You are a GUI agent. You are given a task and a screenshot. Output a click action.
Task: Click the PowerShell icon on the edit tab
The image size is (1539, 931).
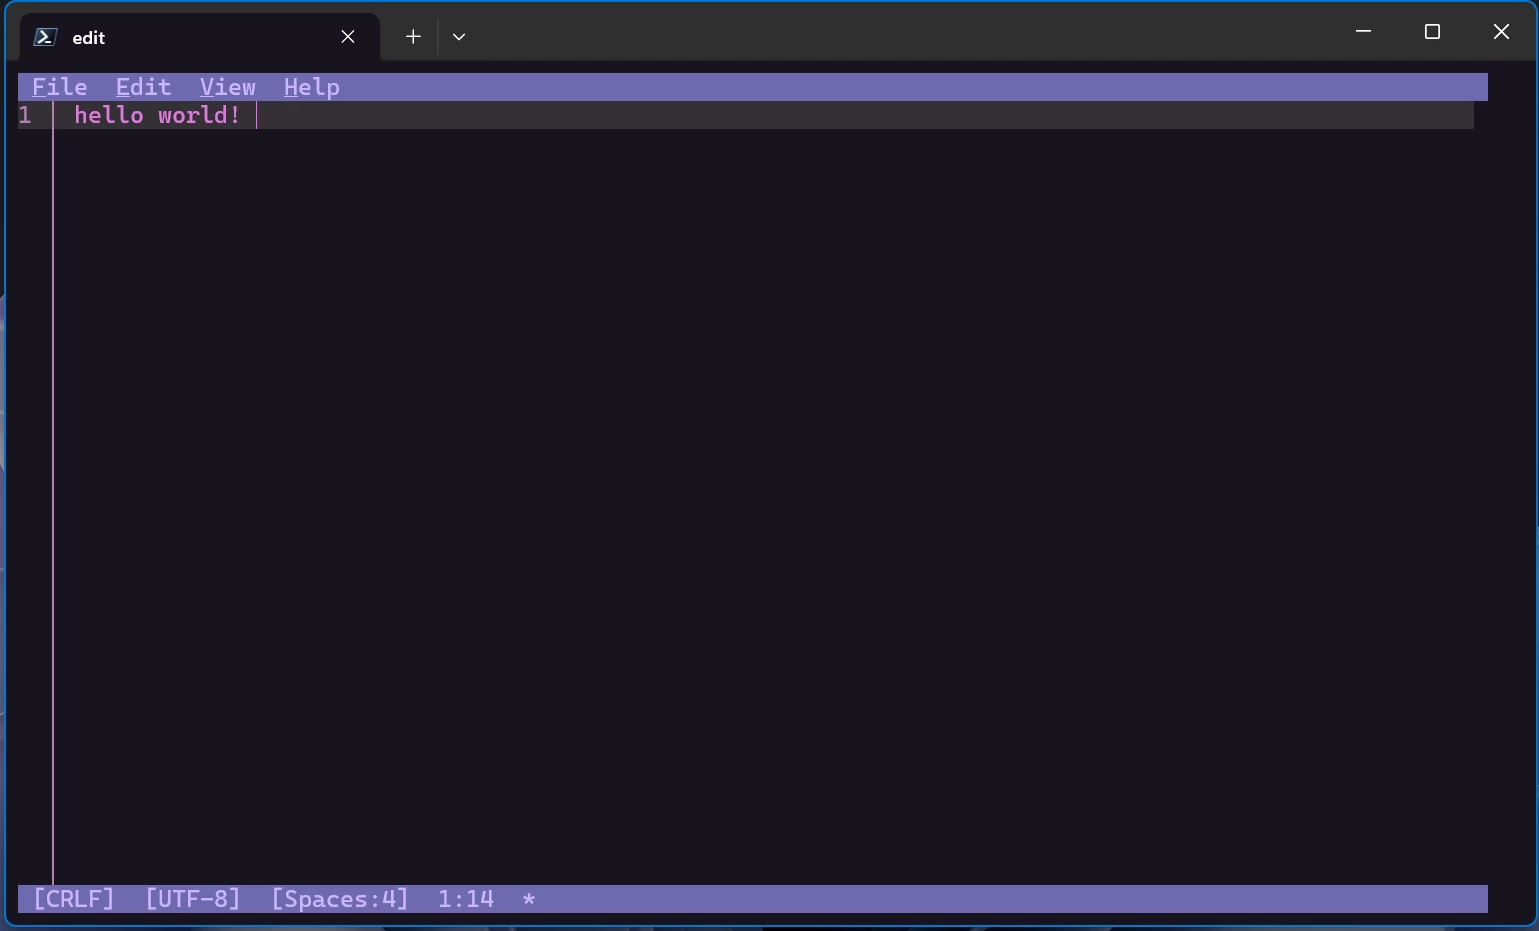[x=44, y=36]
